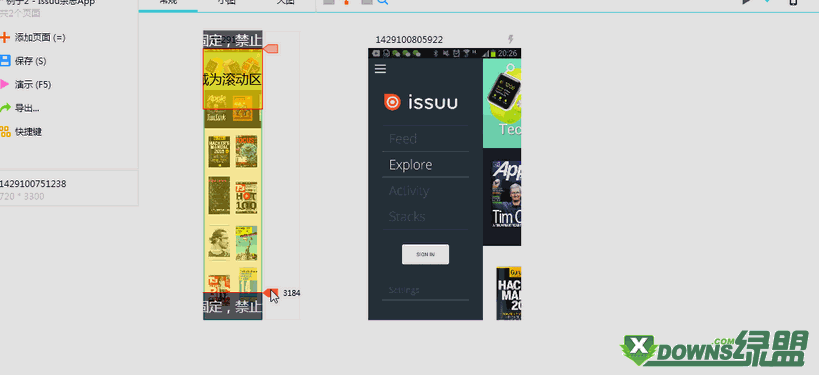Open Activity in the issuu sidebar
The width and height of the screenshot is (819, 375).
409,191
